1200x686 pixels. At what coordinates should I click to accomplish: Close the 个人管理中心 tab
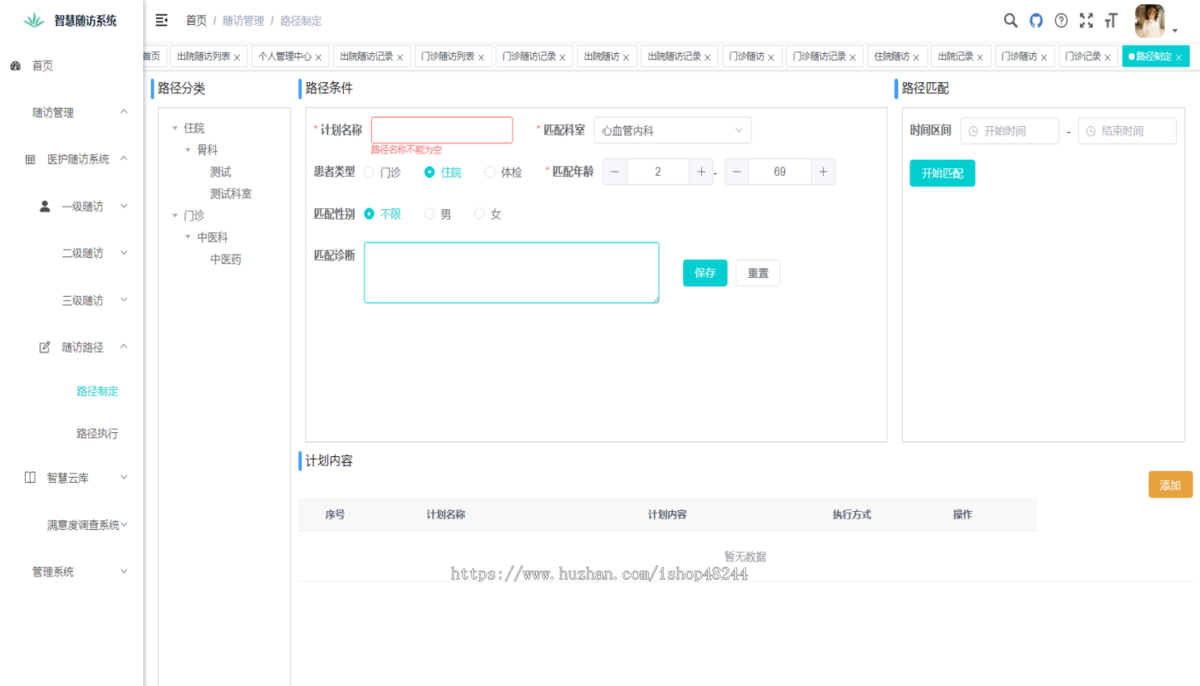(319, 57)
